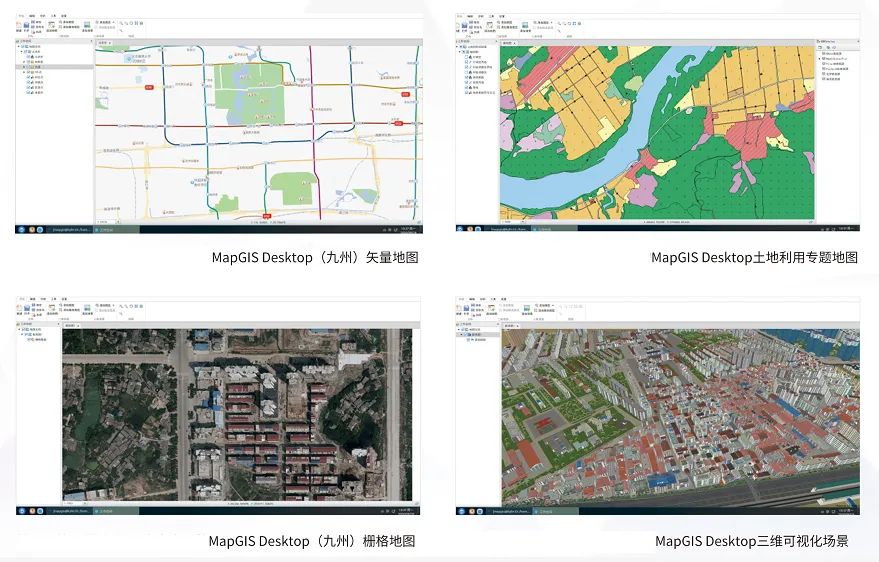Select the second magnifier zoom tool in vector map window
Screen dimensions: 879x562
(127, 23)
